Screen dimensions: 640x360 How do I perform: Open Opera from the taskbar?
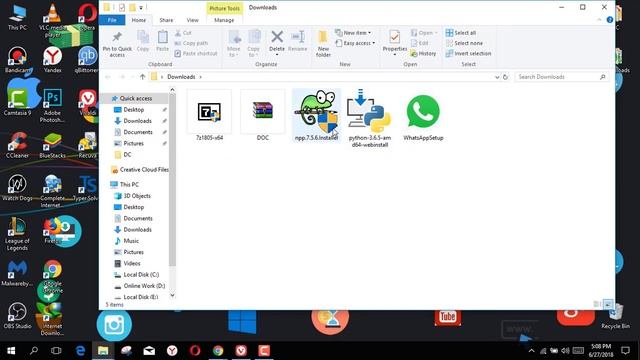tap(195, 351)
